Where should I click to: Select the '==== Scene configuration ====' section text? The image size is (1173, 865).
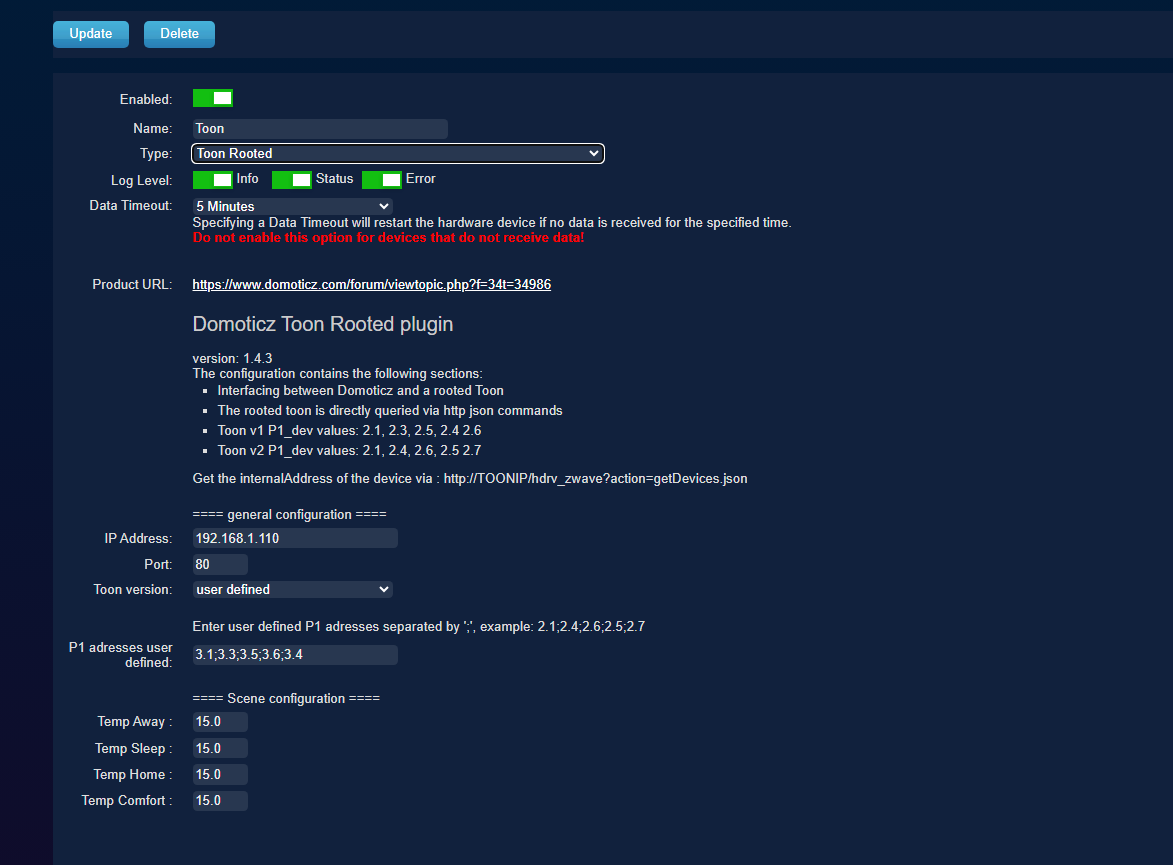point(286,698)
